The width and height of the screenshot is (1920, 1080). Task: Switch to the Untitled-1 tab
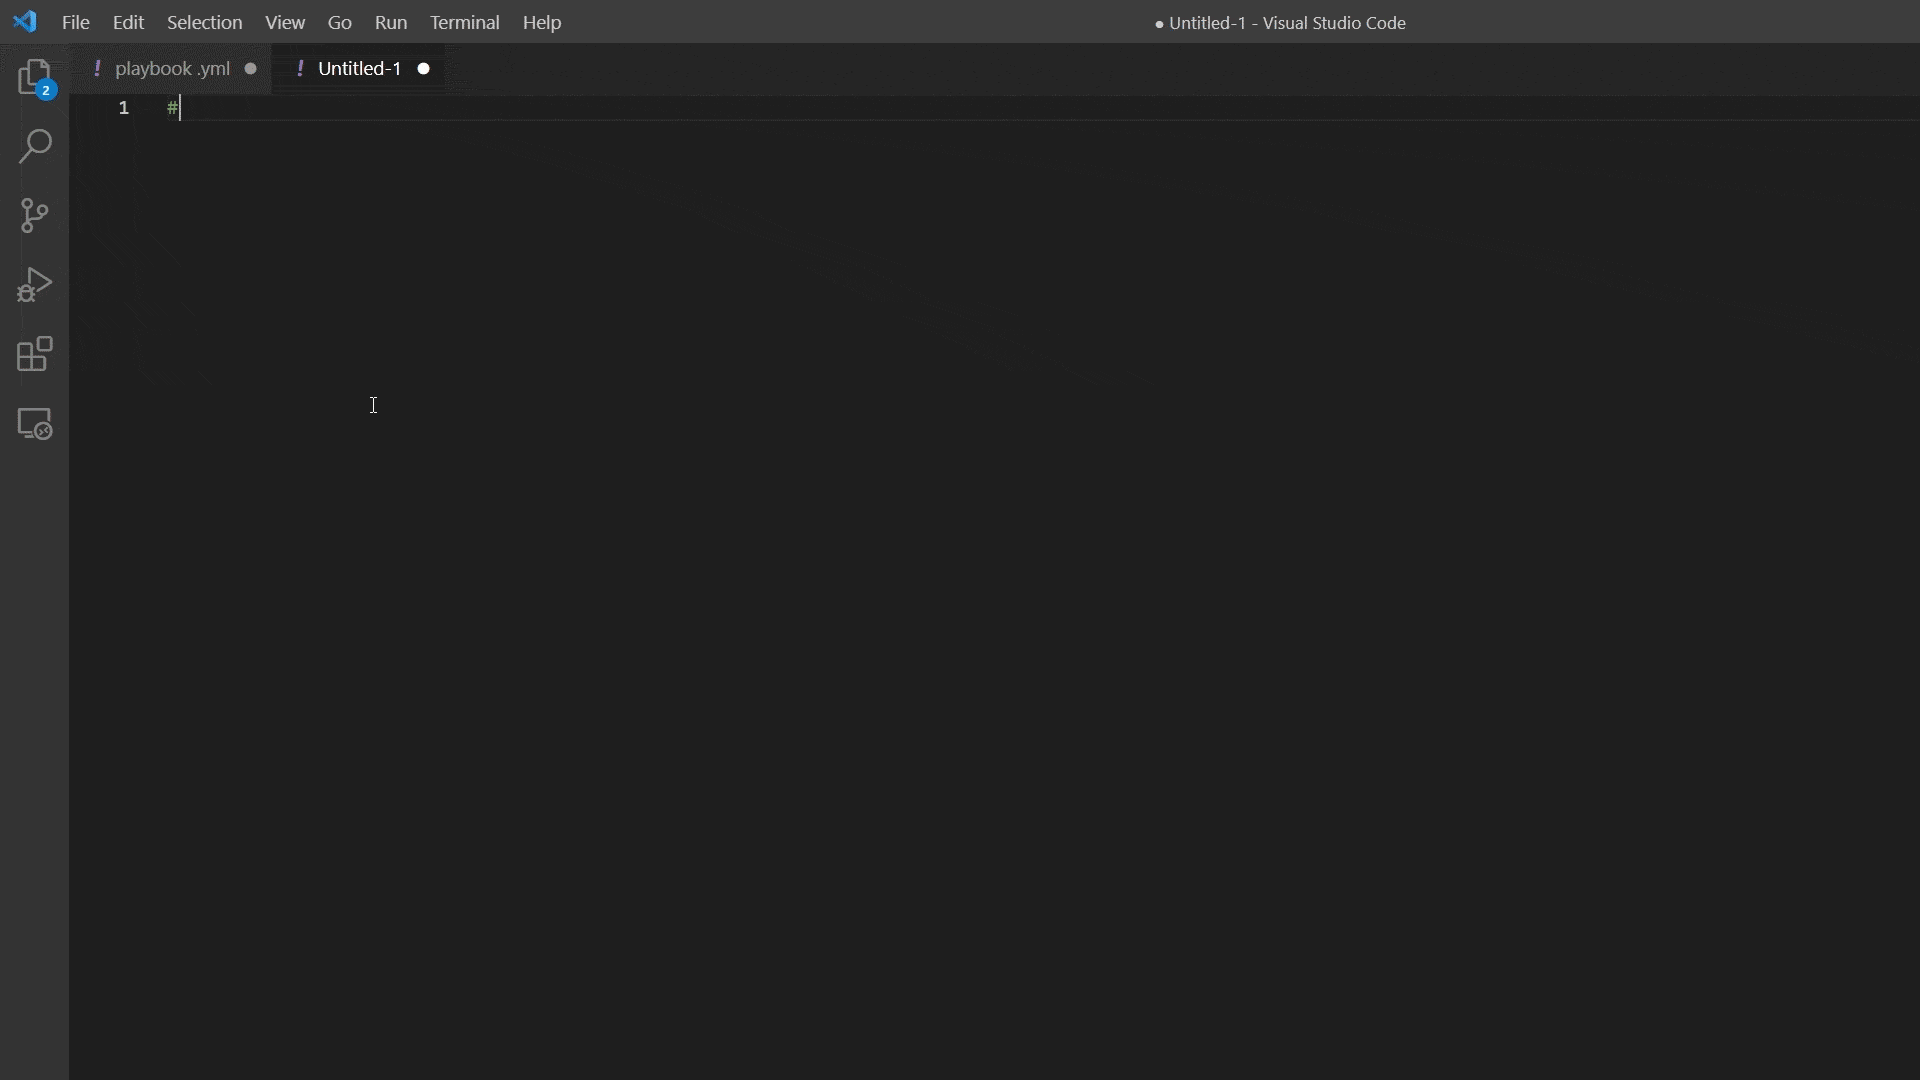[360, 68]
